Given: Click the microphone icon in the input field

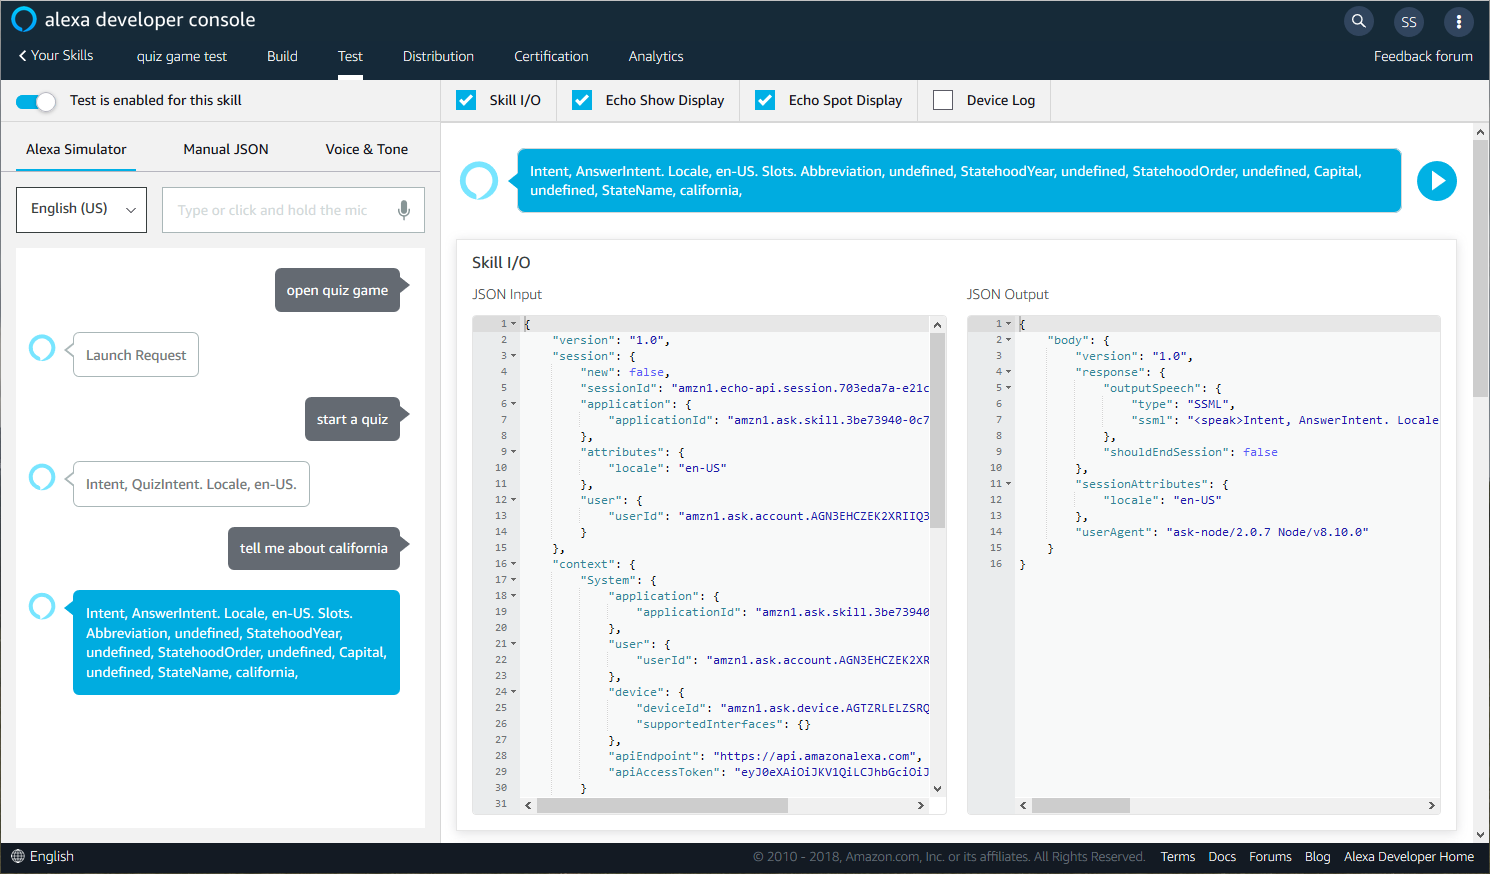Looking at the screenshot, I should coord(404,210).
